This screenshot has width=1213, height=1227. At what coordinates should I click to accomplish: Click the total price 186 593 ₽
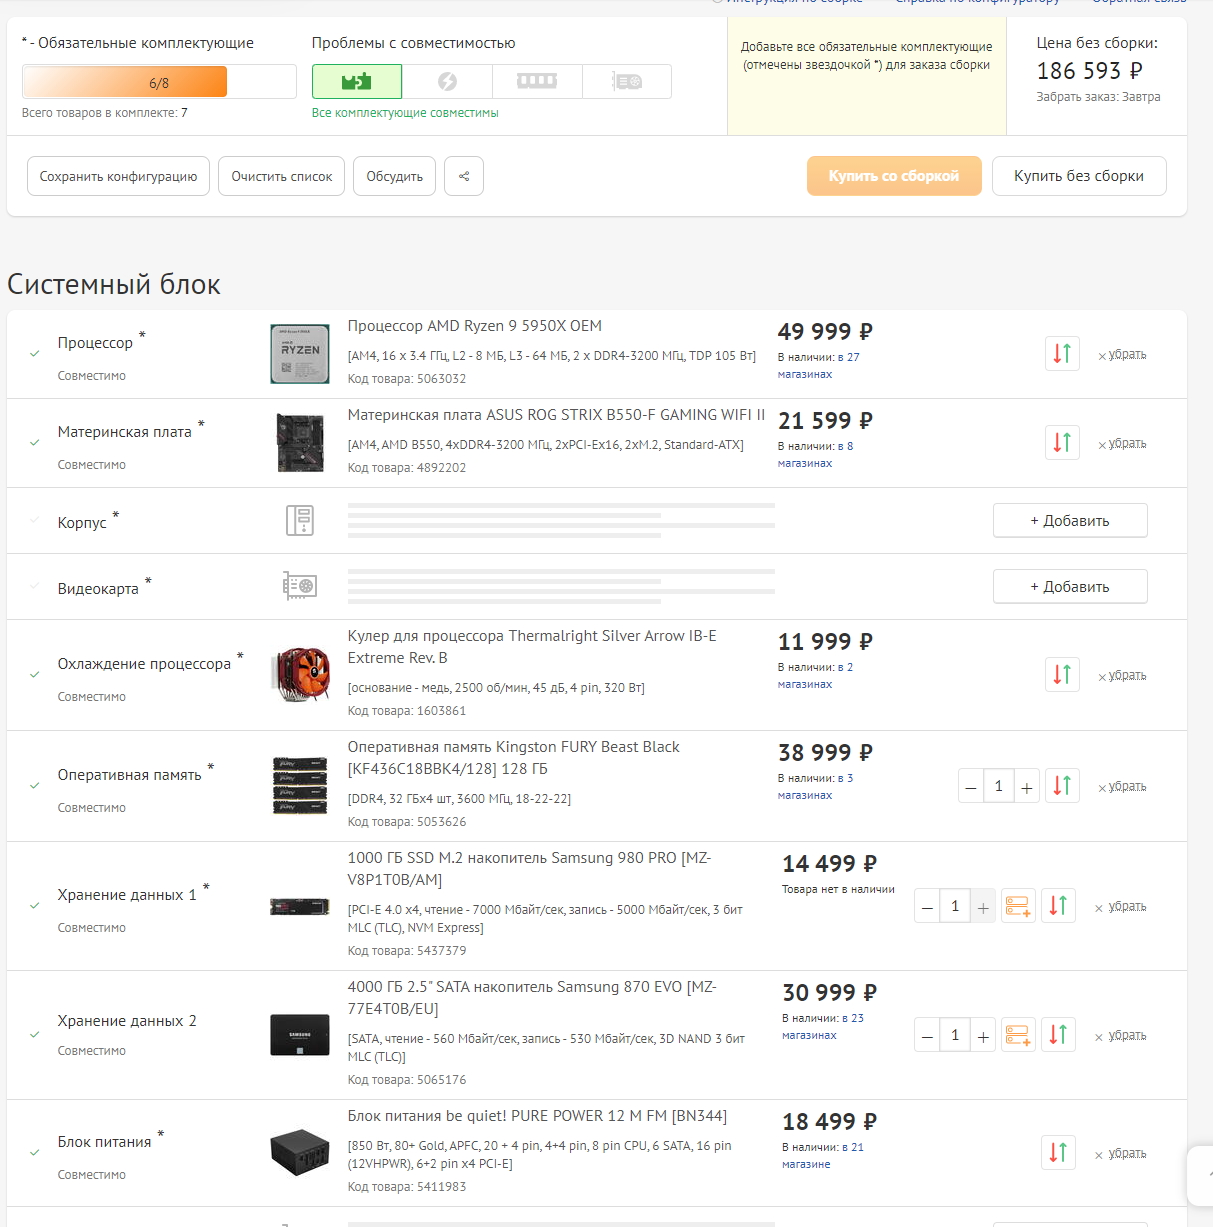pos(1089,71)
